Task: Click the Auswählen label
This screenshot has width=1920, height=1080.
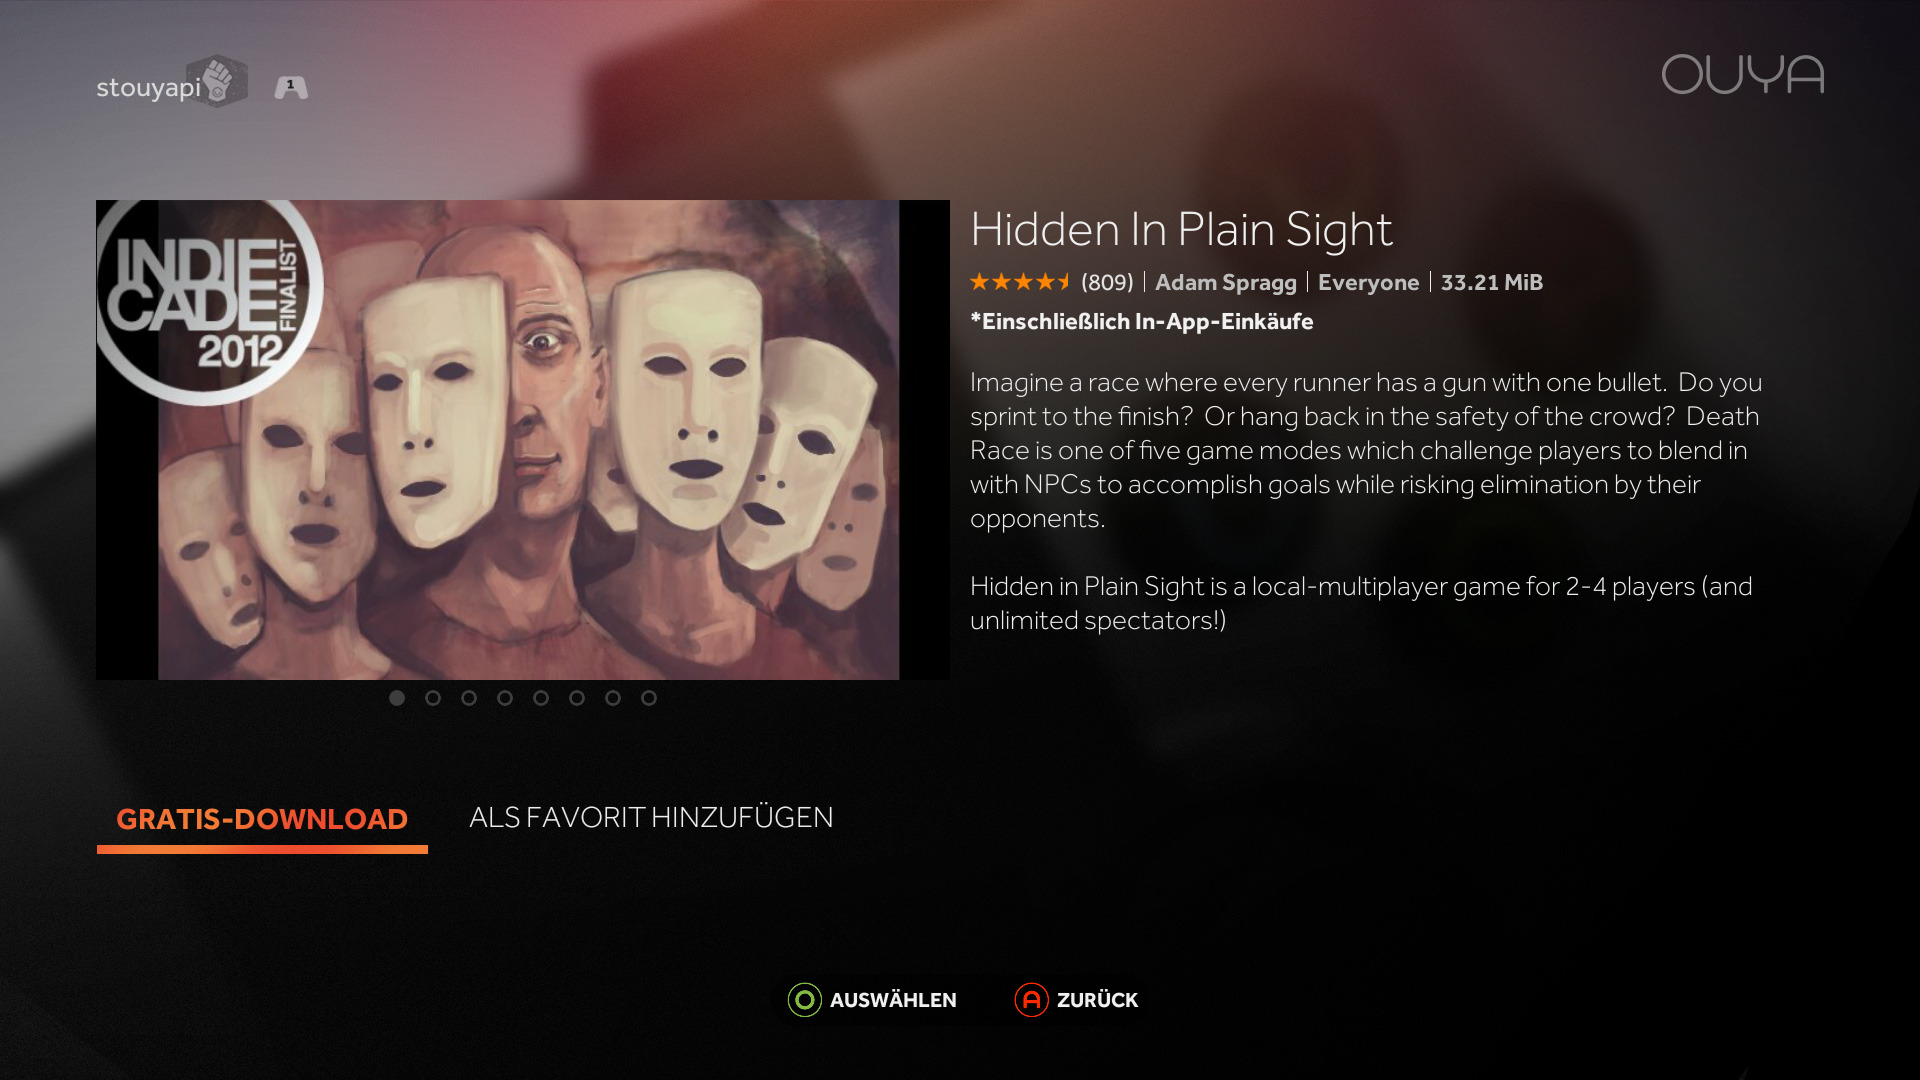Action: point(893,1000)
